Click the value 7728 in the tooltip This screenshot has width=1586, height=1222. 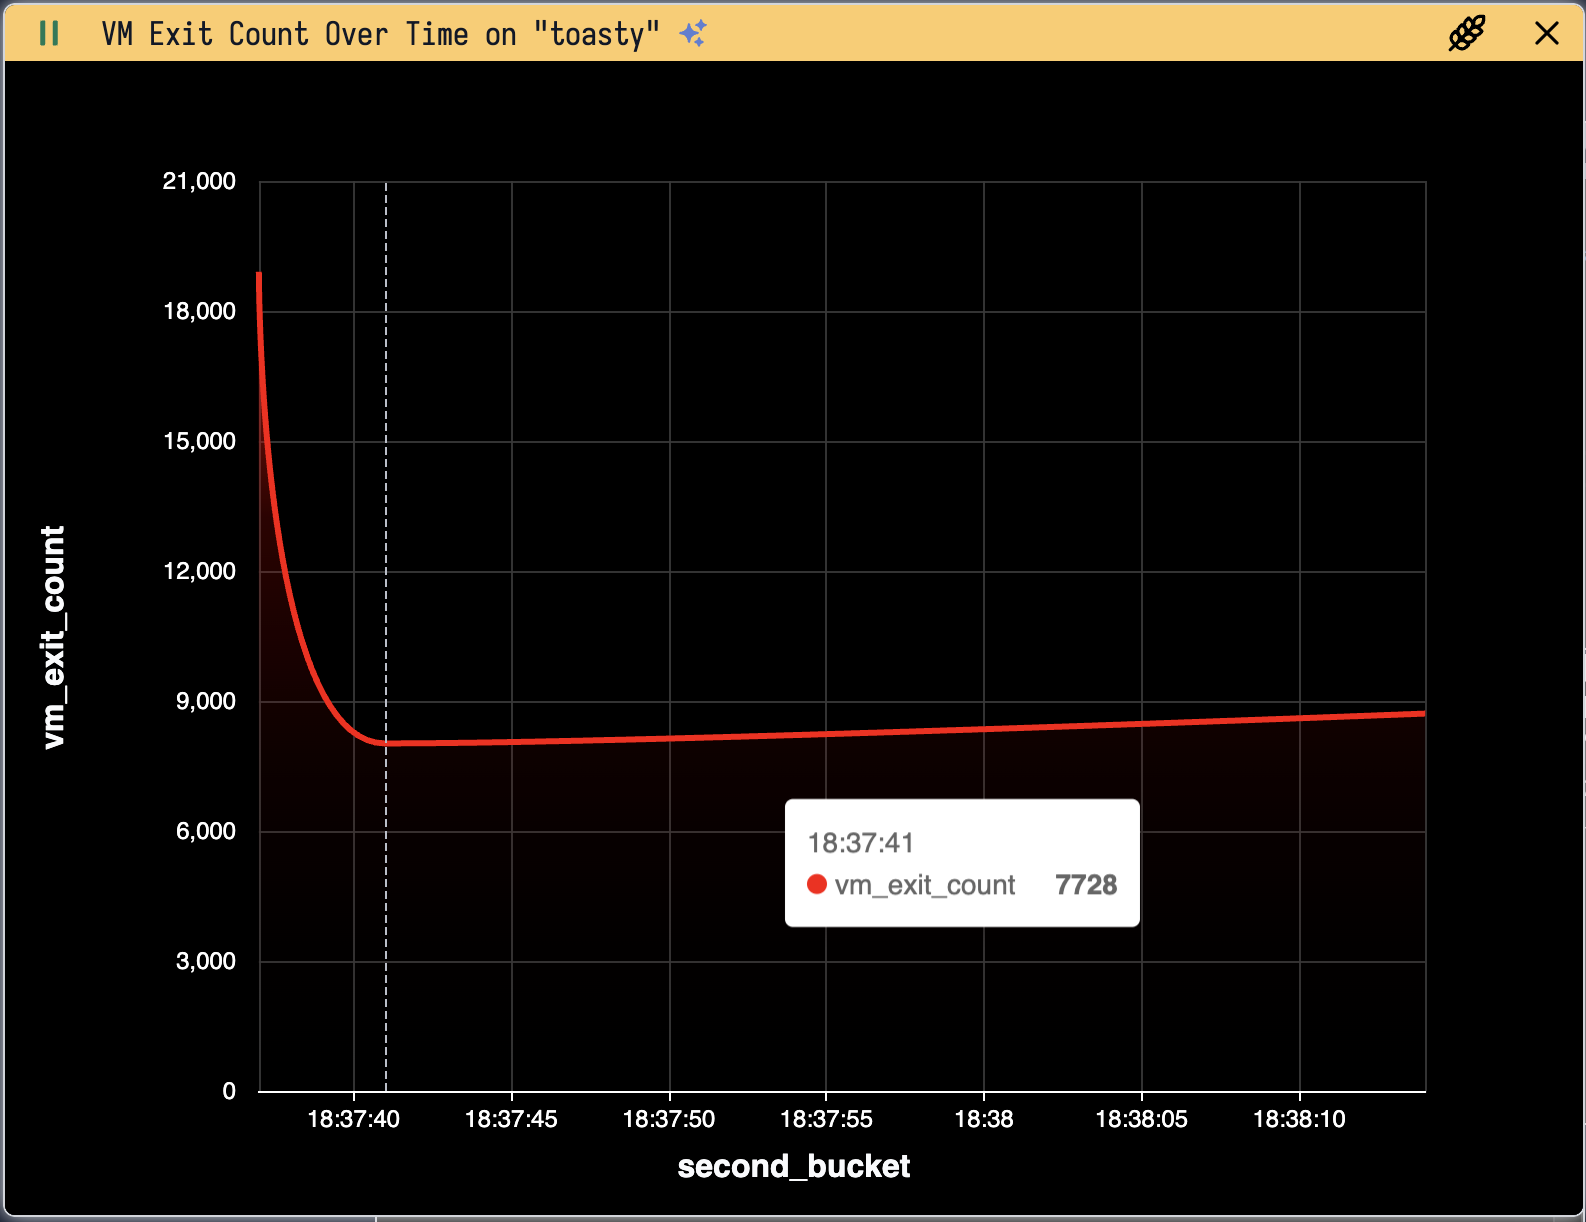pyautogui.click(x=1086, y=885)
